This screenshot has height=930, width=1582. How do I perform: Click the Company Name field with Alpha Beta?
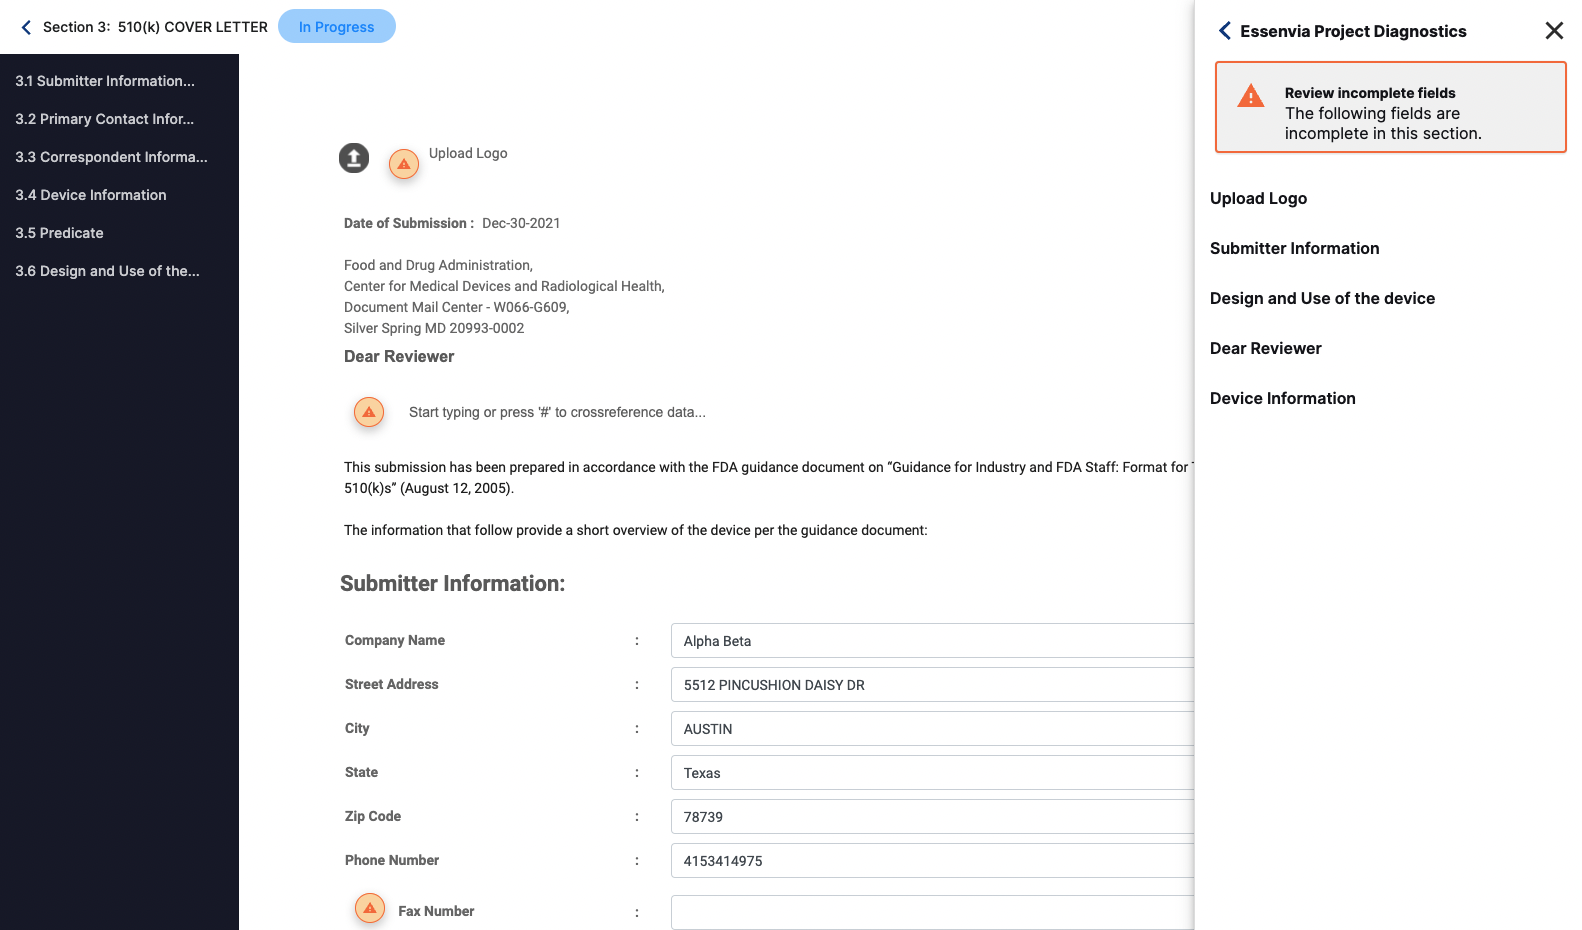[x=932, y=641]
